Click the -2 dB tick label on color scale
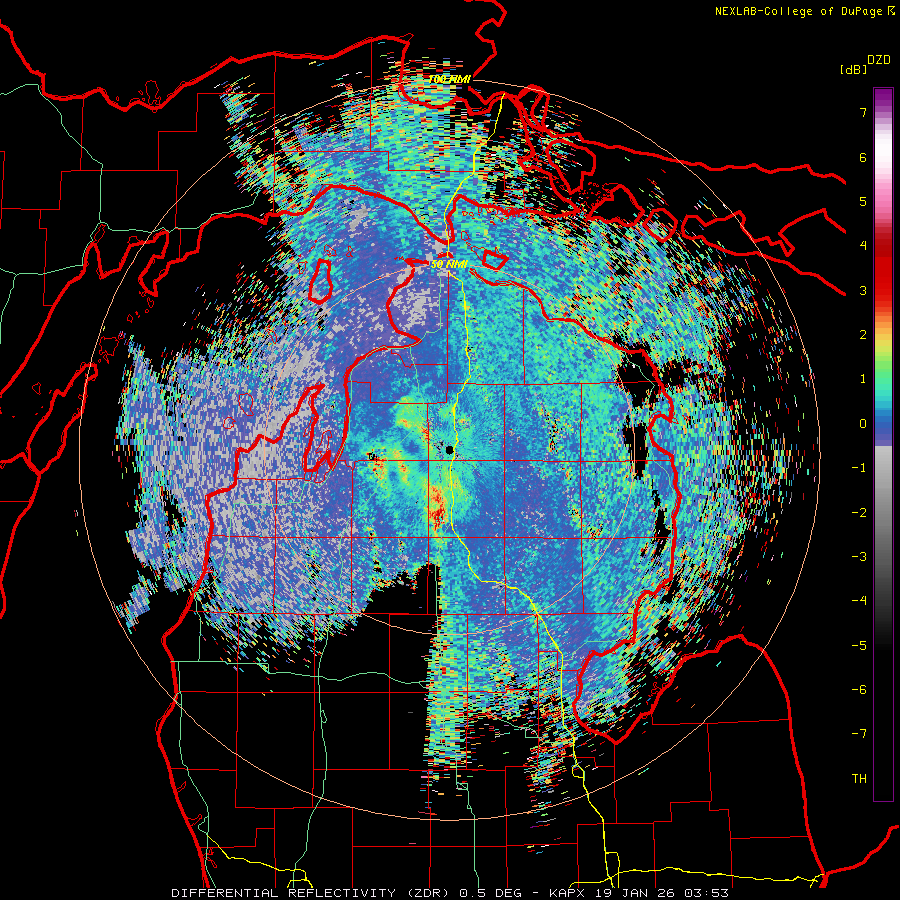900x900 pixels. click(x=859, y=513)
